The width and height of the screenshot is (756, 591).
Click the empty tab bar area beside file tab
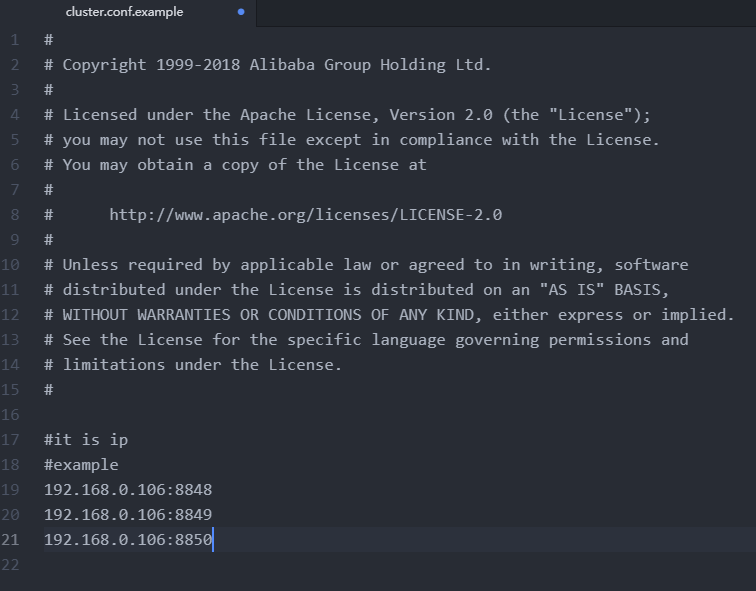tap(506, 13)
